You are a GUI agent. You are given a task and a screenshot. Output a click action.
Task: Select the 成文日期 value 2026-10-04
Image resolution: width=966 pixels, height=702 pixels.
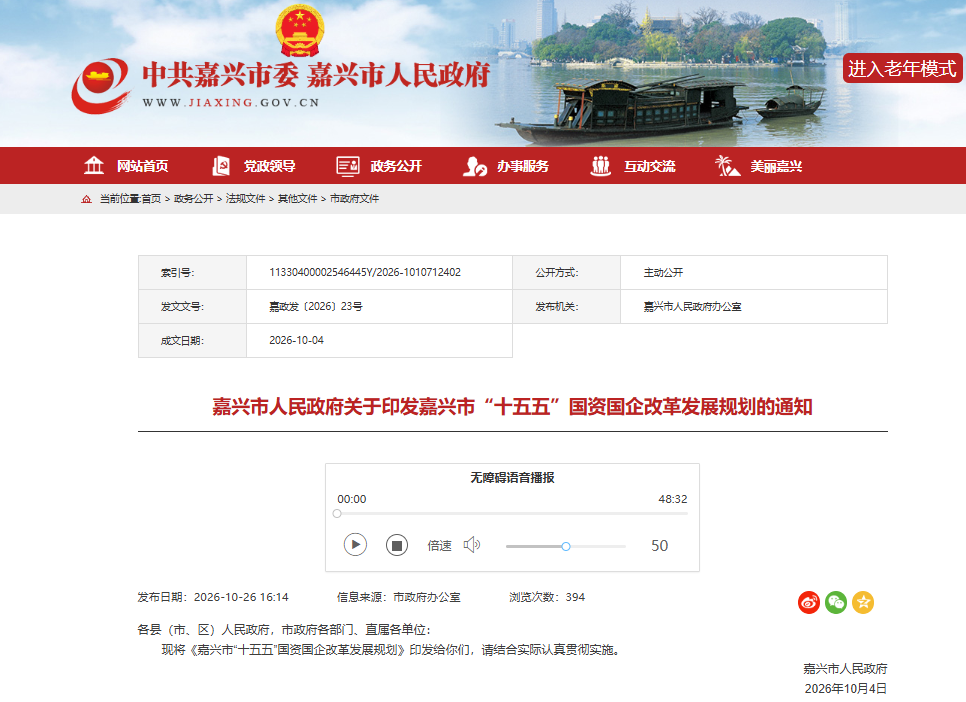pyautogui.click(x=296, y=340)
